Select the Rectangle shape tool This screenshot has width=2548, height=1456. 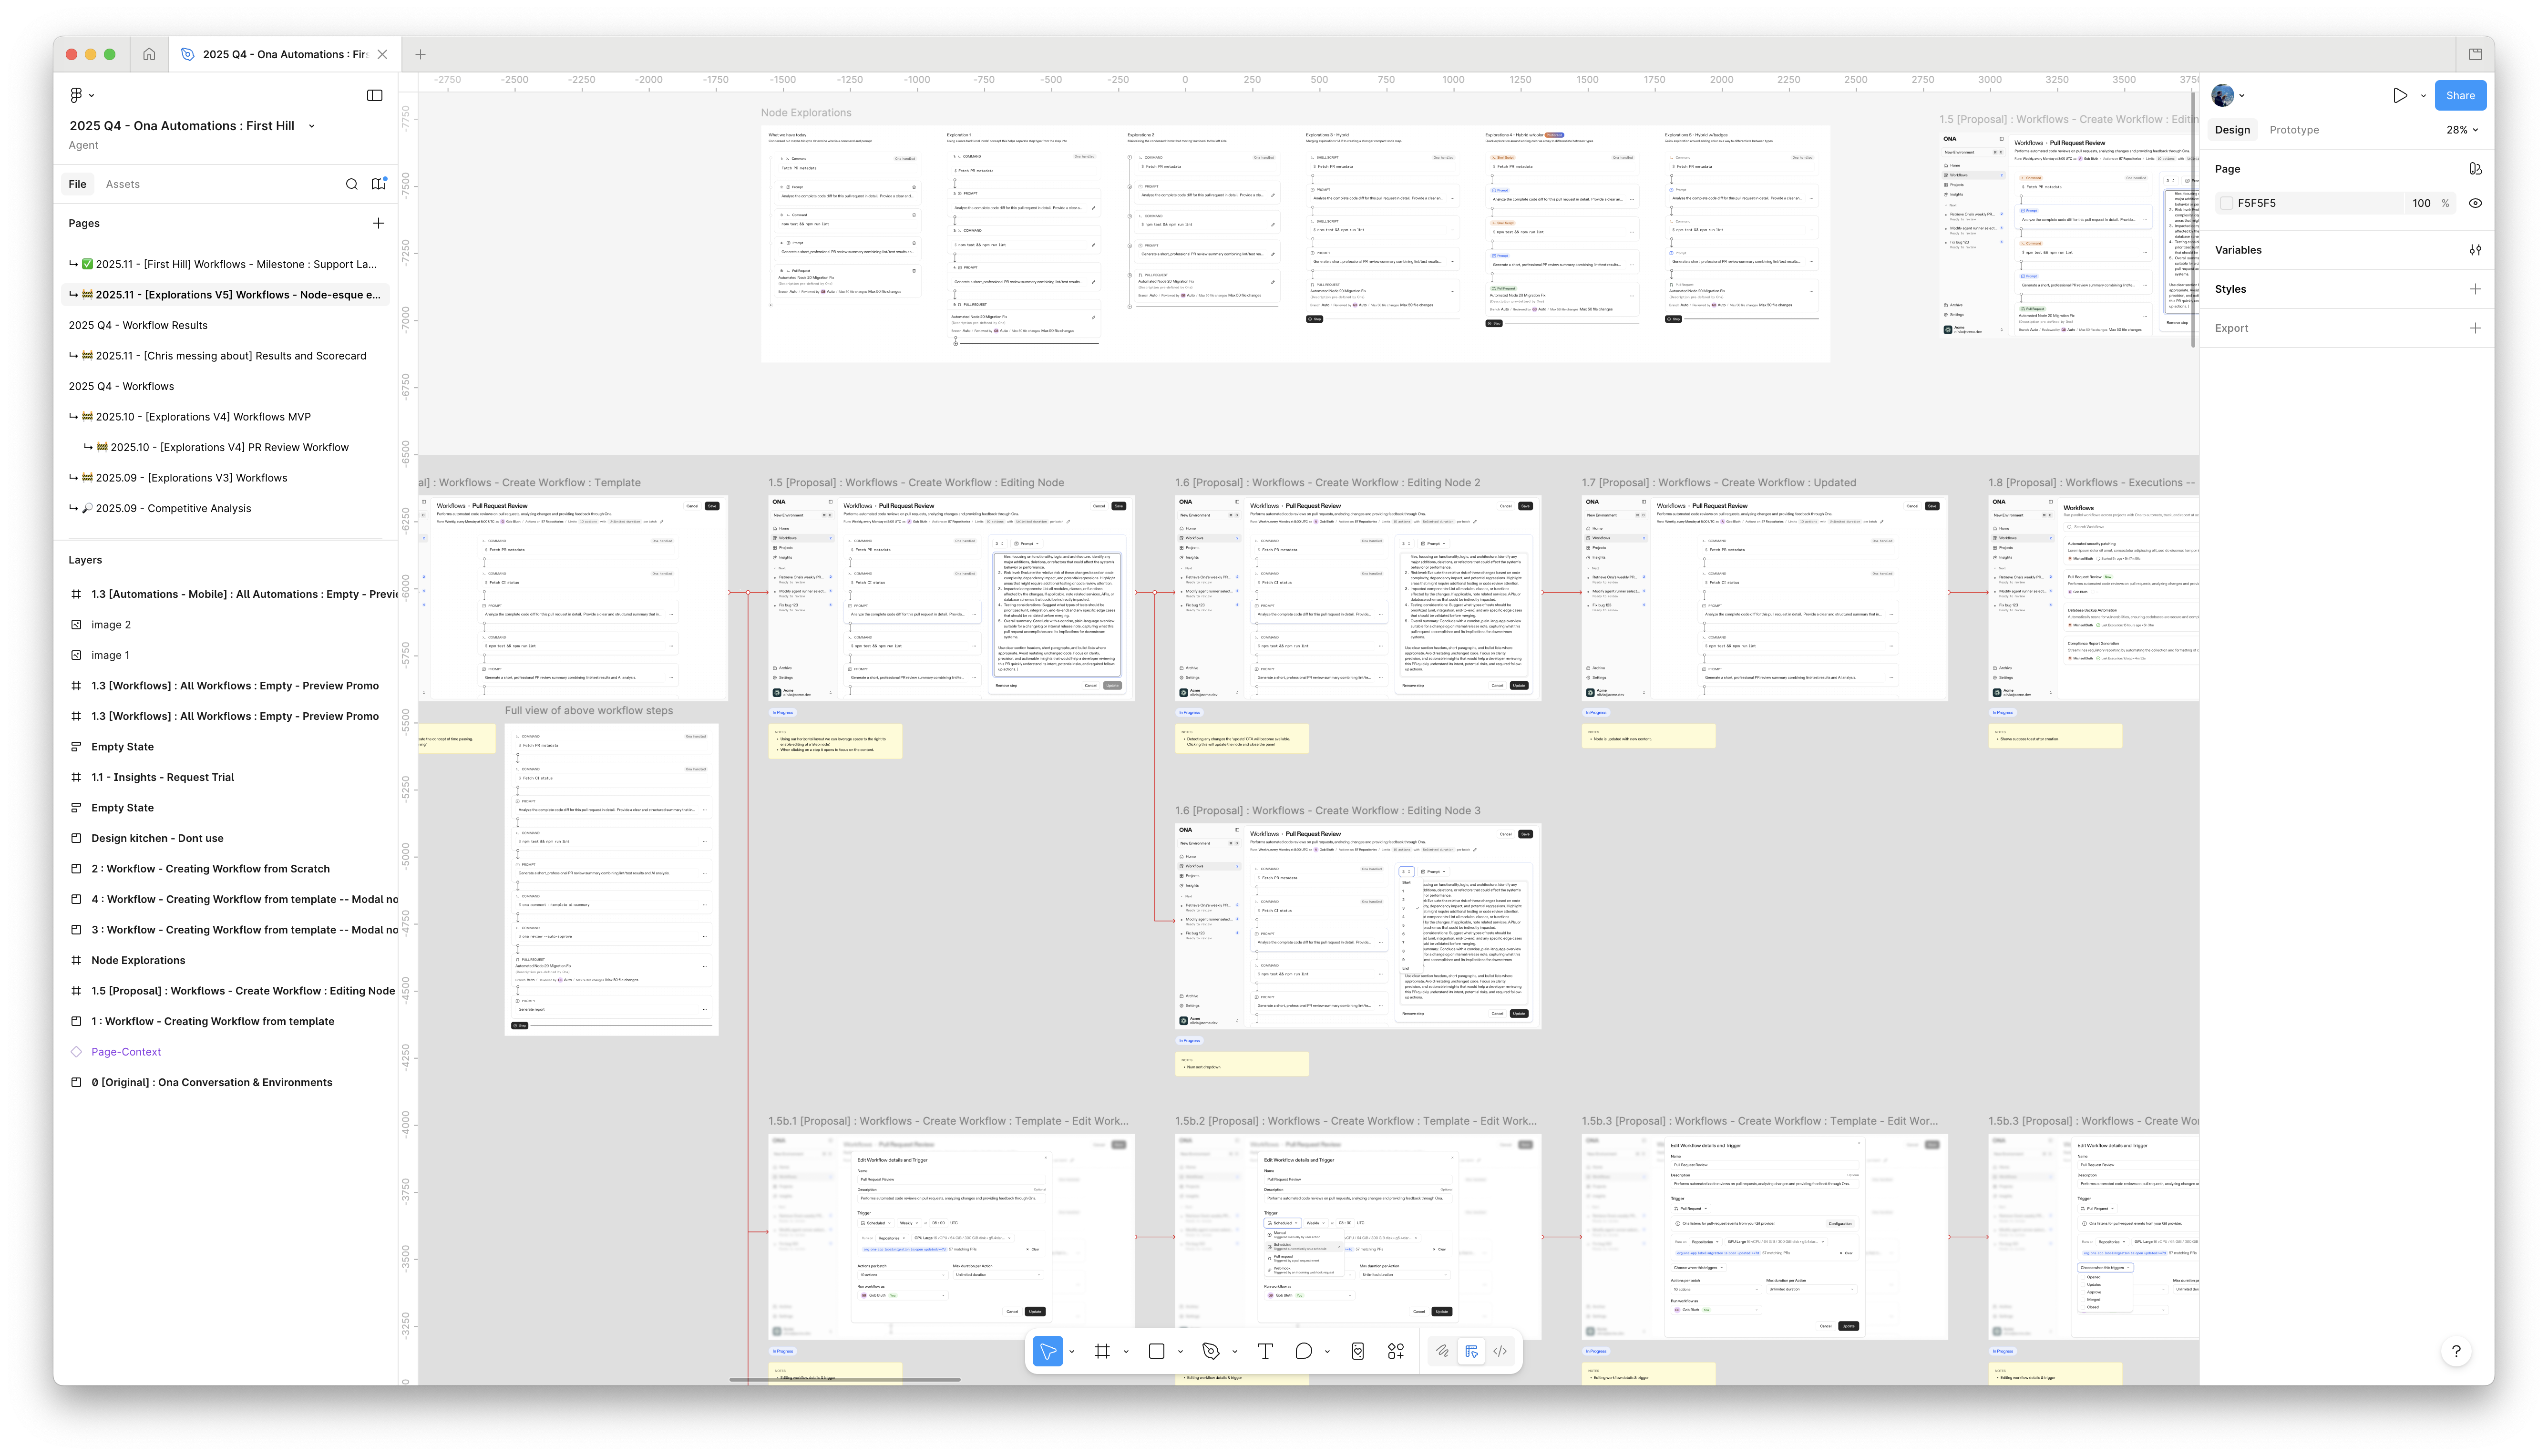[1157, 1351]
